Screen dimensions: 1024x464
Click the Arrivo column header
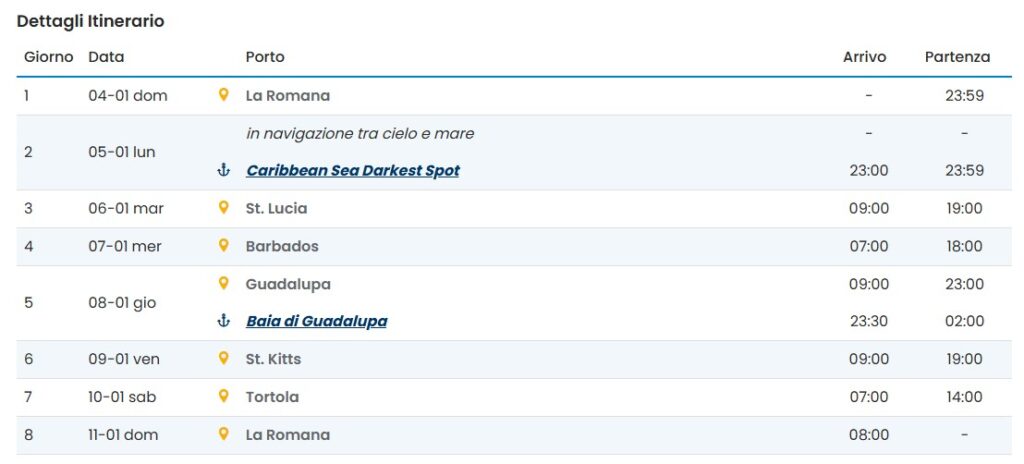pyautogui.click(x=865, y=57)
